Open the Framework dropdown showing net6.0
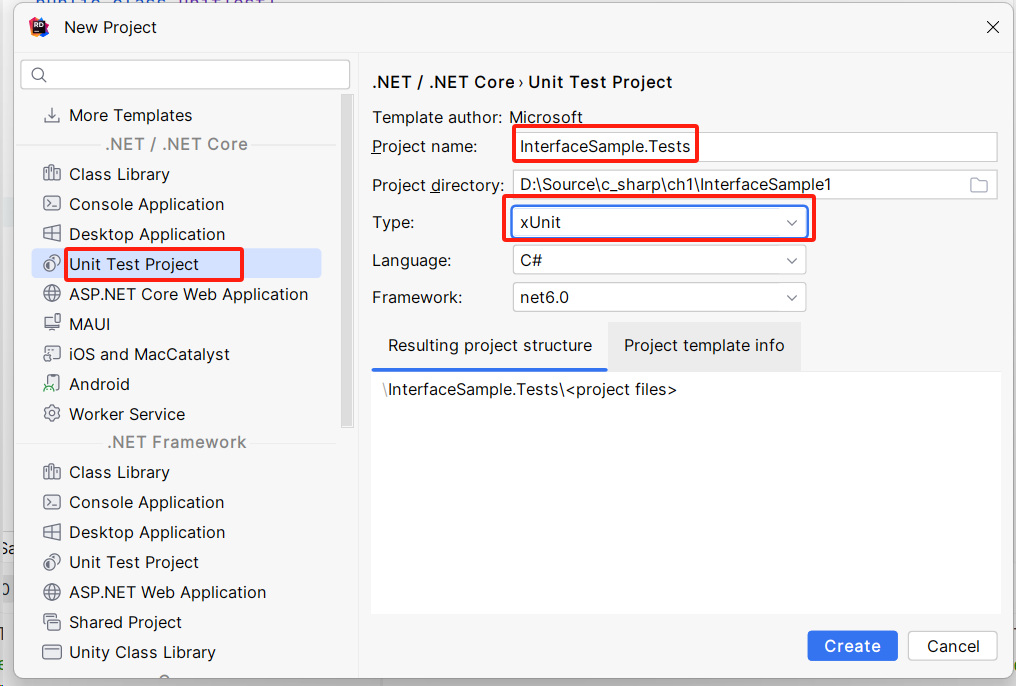 click(659, 297)
